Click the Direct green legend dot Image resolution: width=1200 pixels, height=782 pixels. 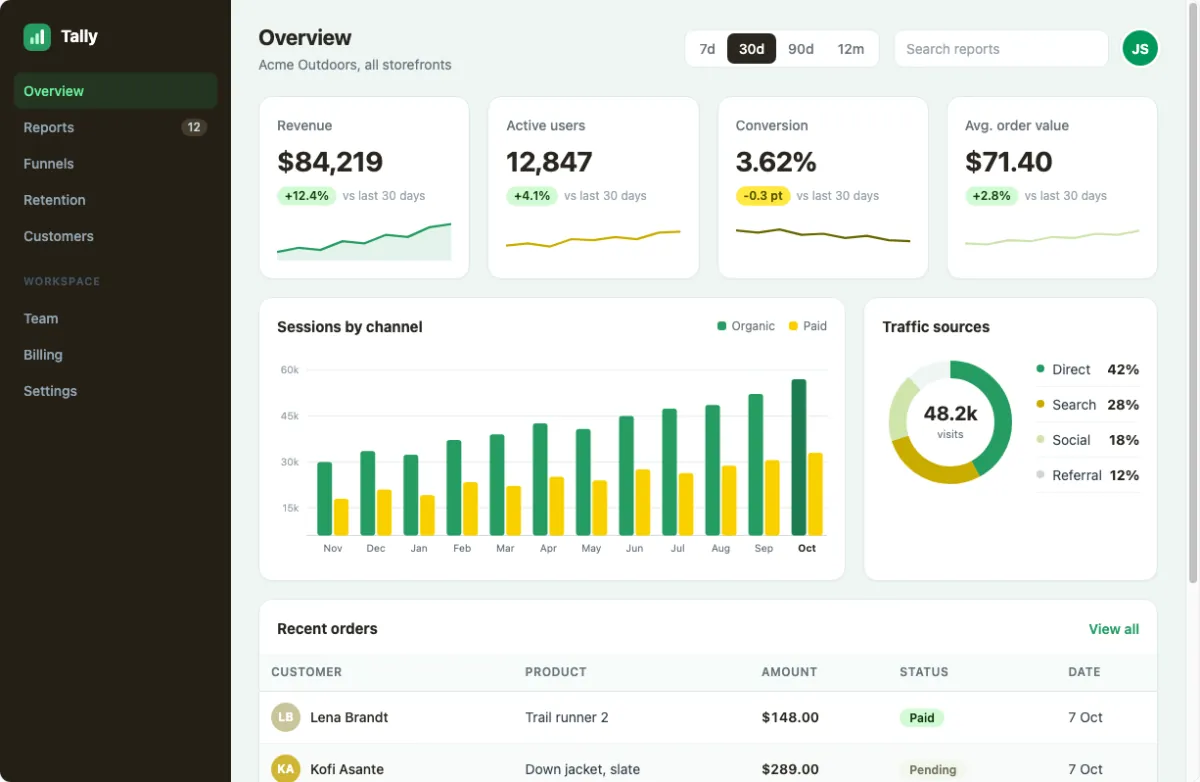tap(1040, 369)
